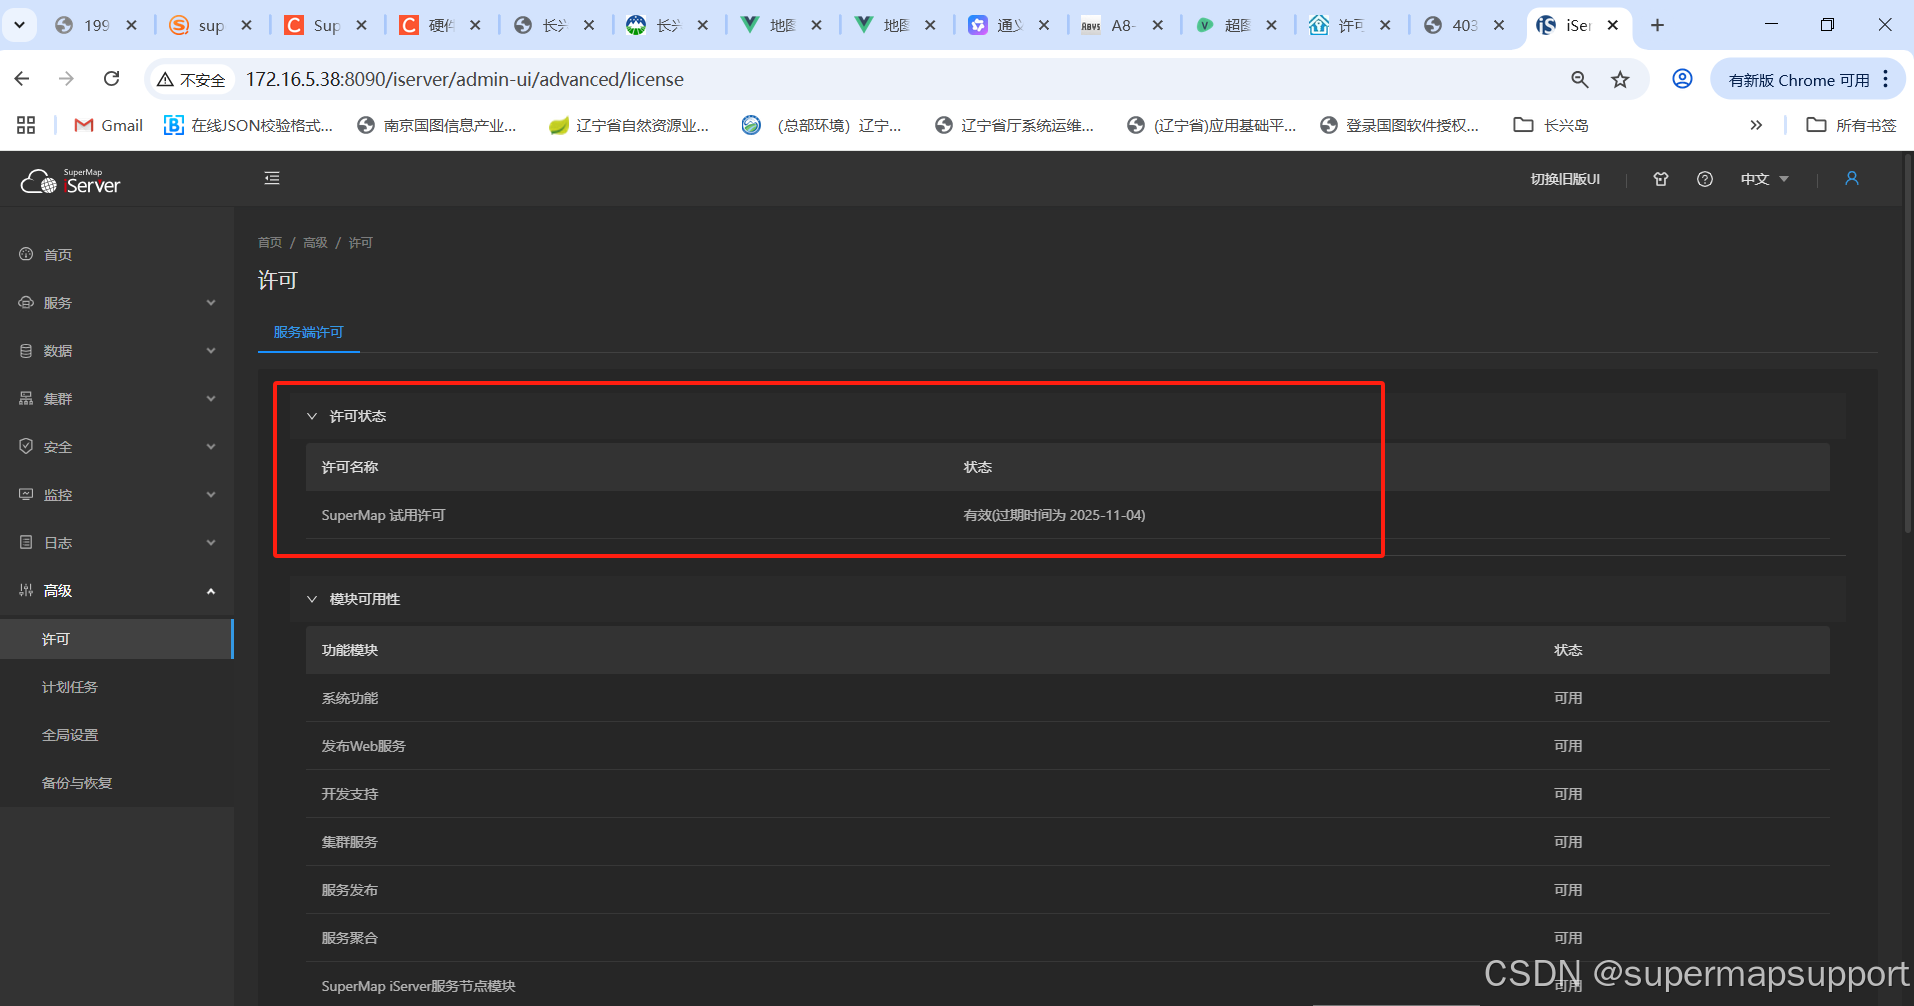Open the tab search dropdown arrow

point(19,25)
